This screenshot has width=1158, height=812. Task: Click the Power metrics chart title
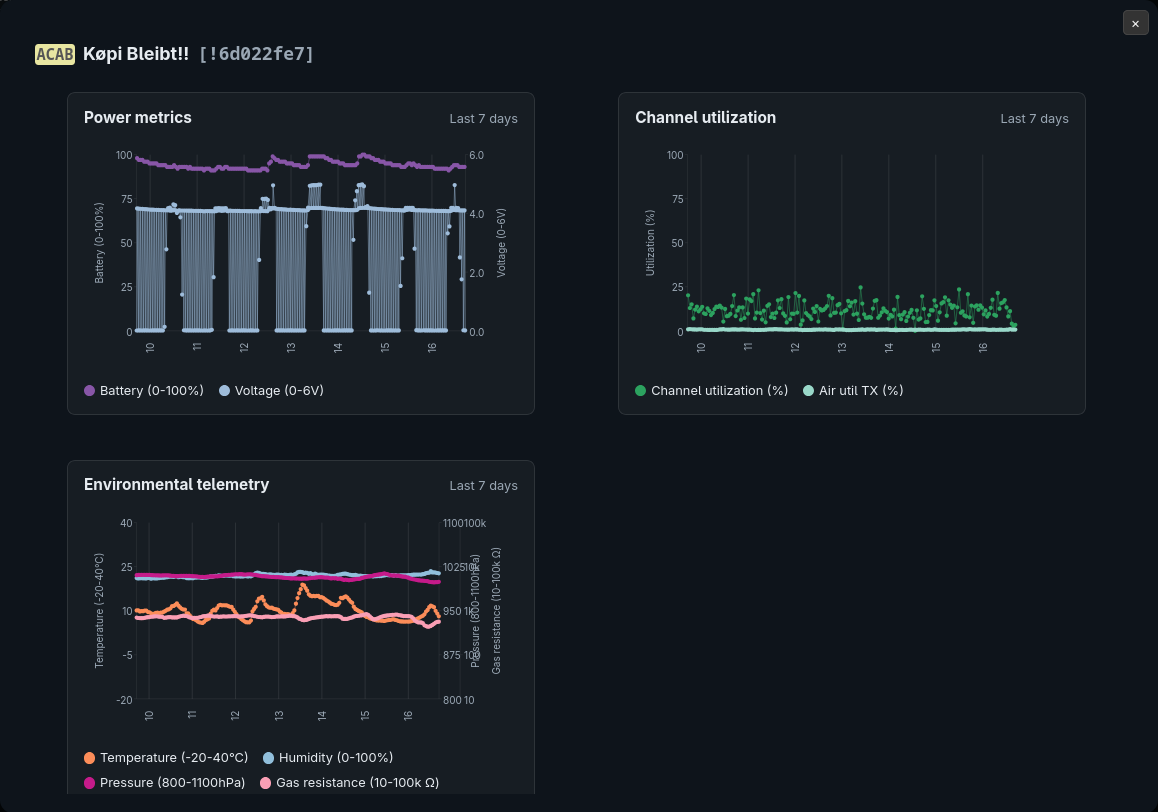pyautogui.click(x=137, y=117)
